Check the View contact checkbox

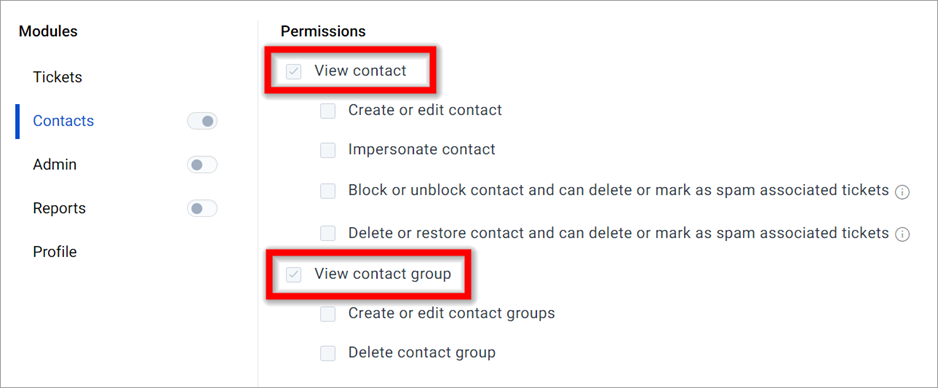click(294, 72)
